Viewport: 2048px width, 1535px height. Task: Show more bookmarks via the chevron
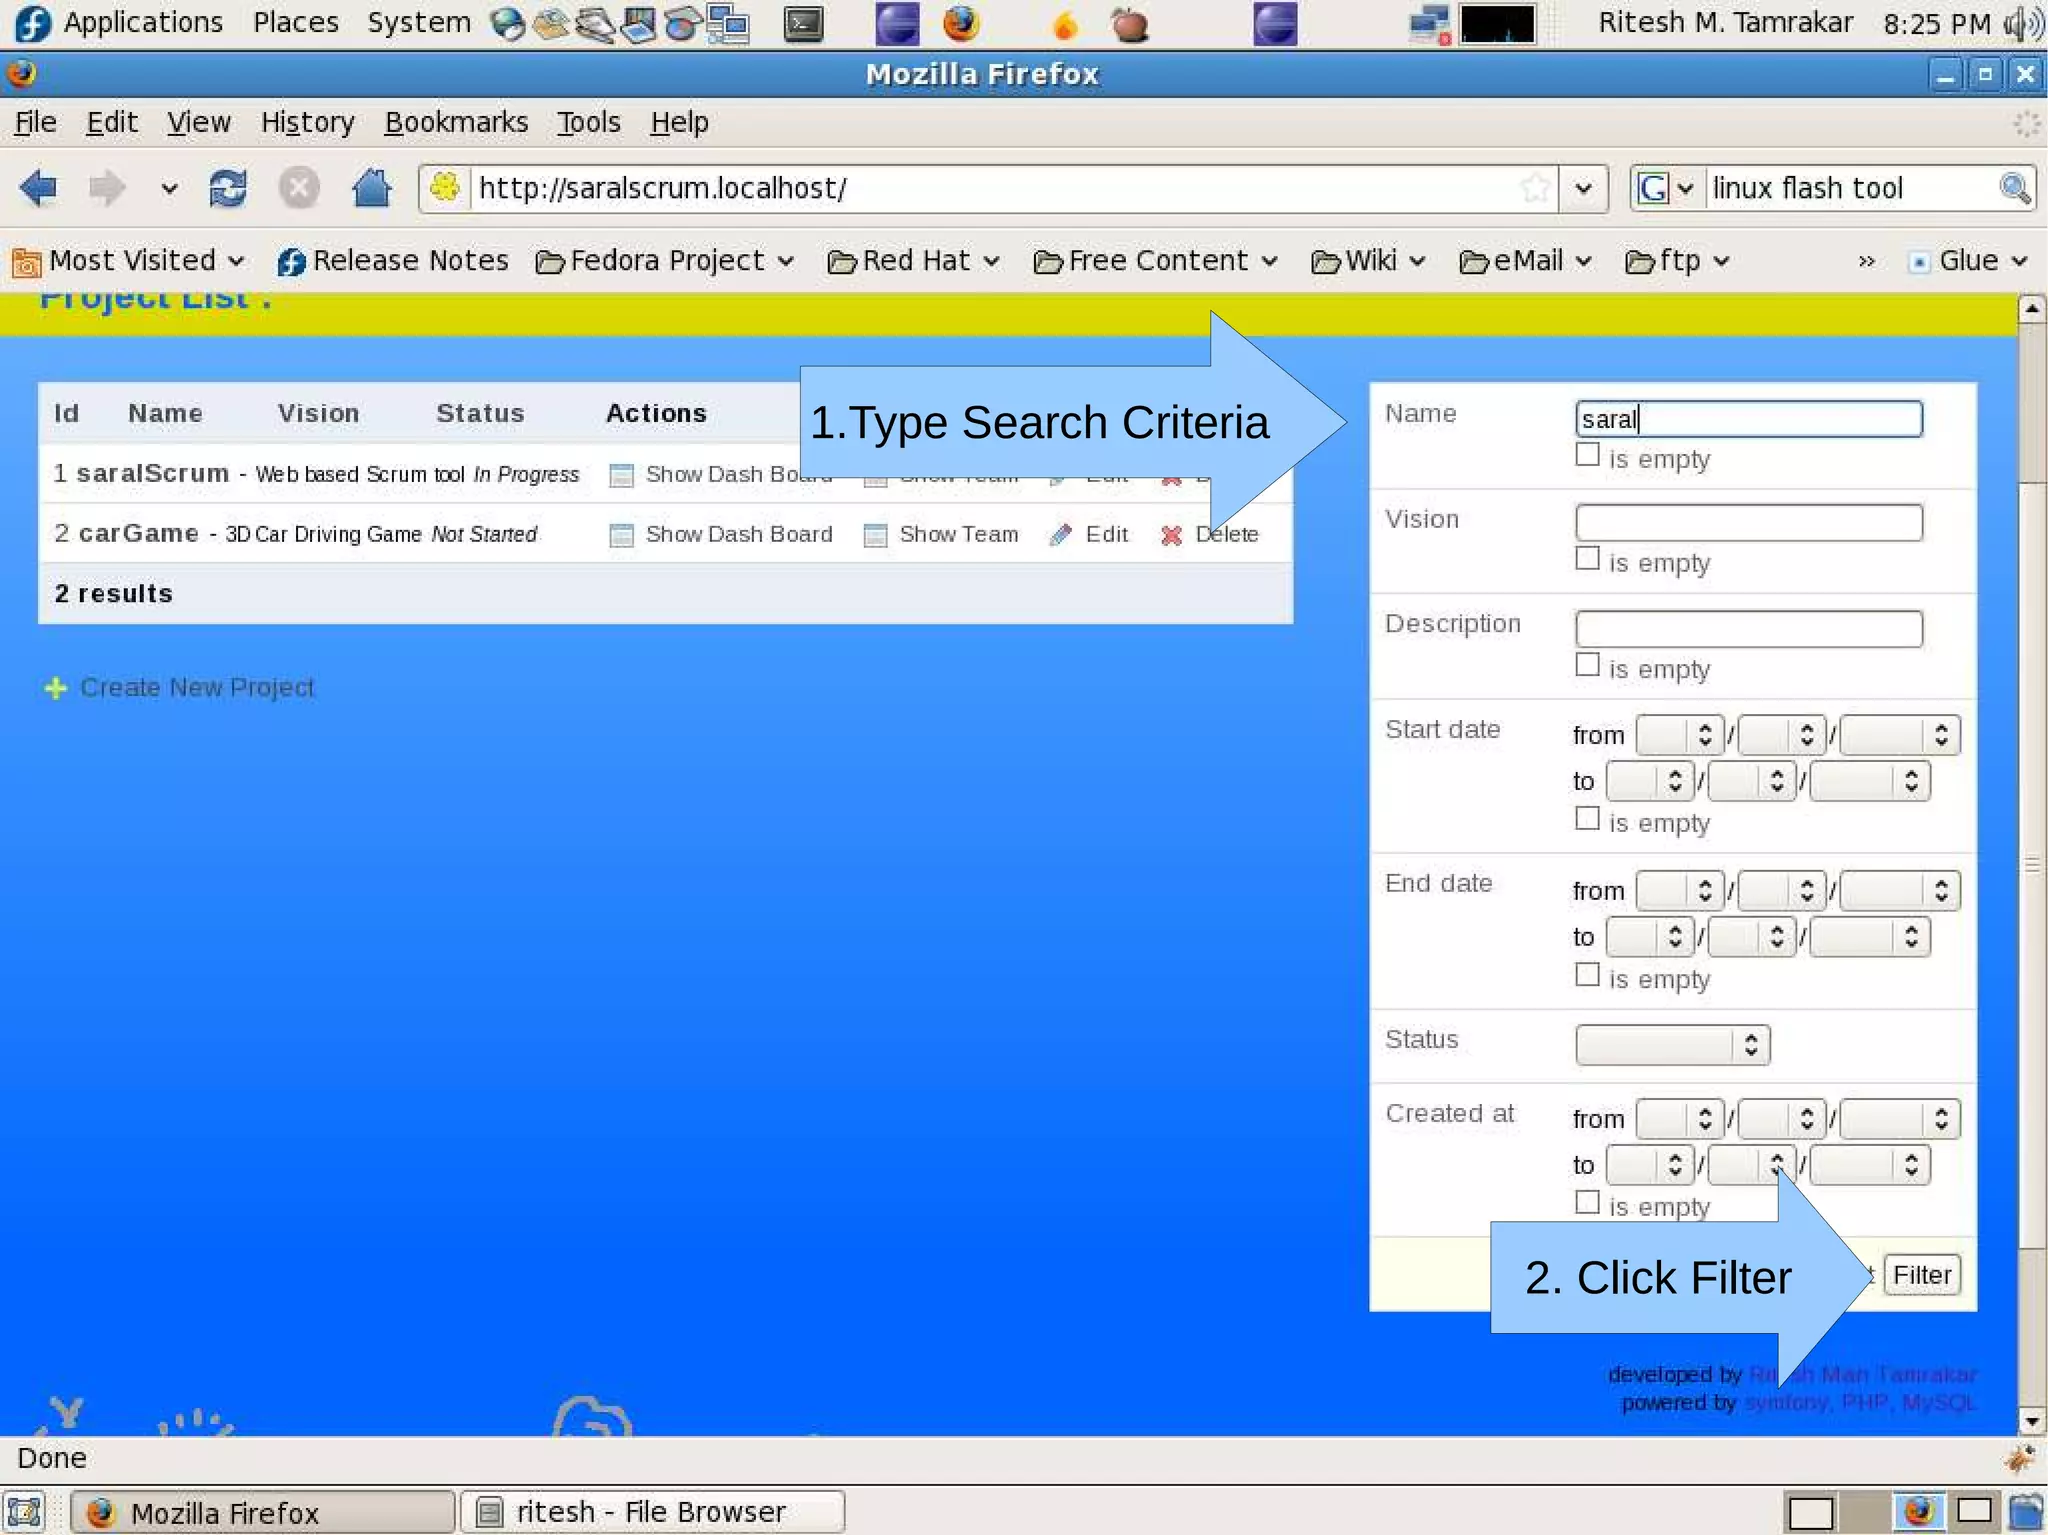(1866, 262)
